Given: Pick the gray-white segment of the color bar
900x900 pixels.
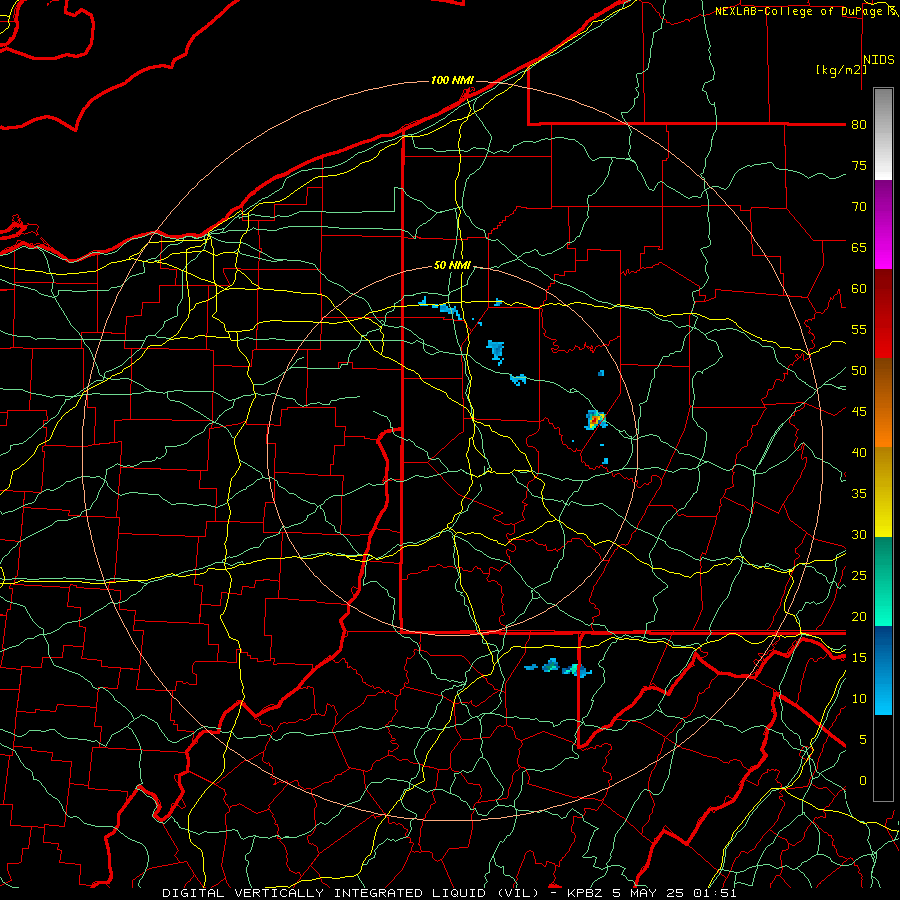Looking at the screenshot, I should coord(883,134).
